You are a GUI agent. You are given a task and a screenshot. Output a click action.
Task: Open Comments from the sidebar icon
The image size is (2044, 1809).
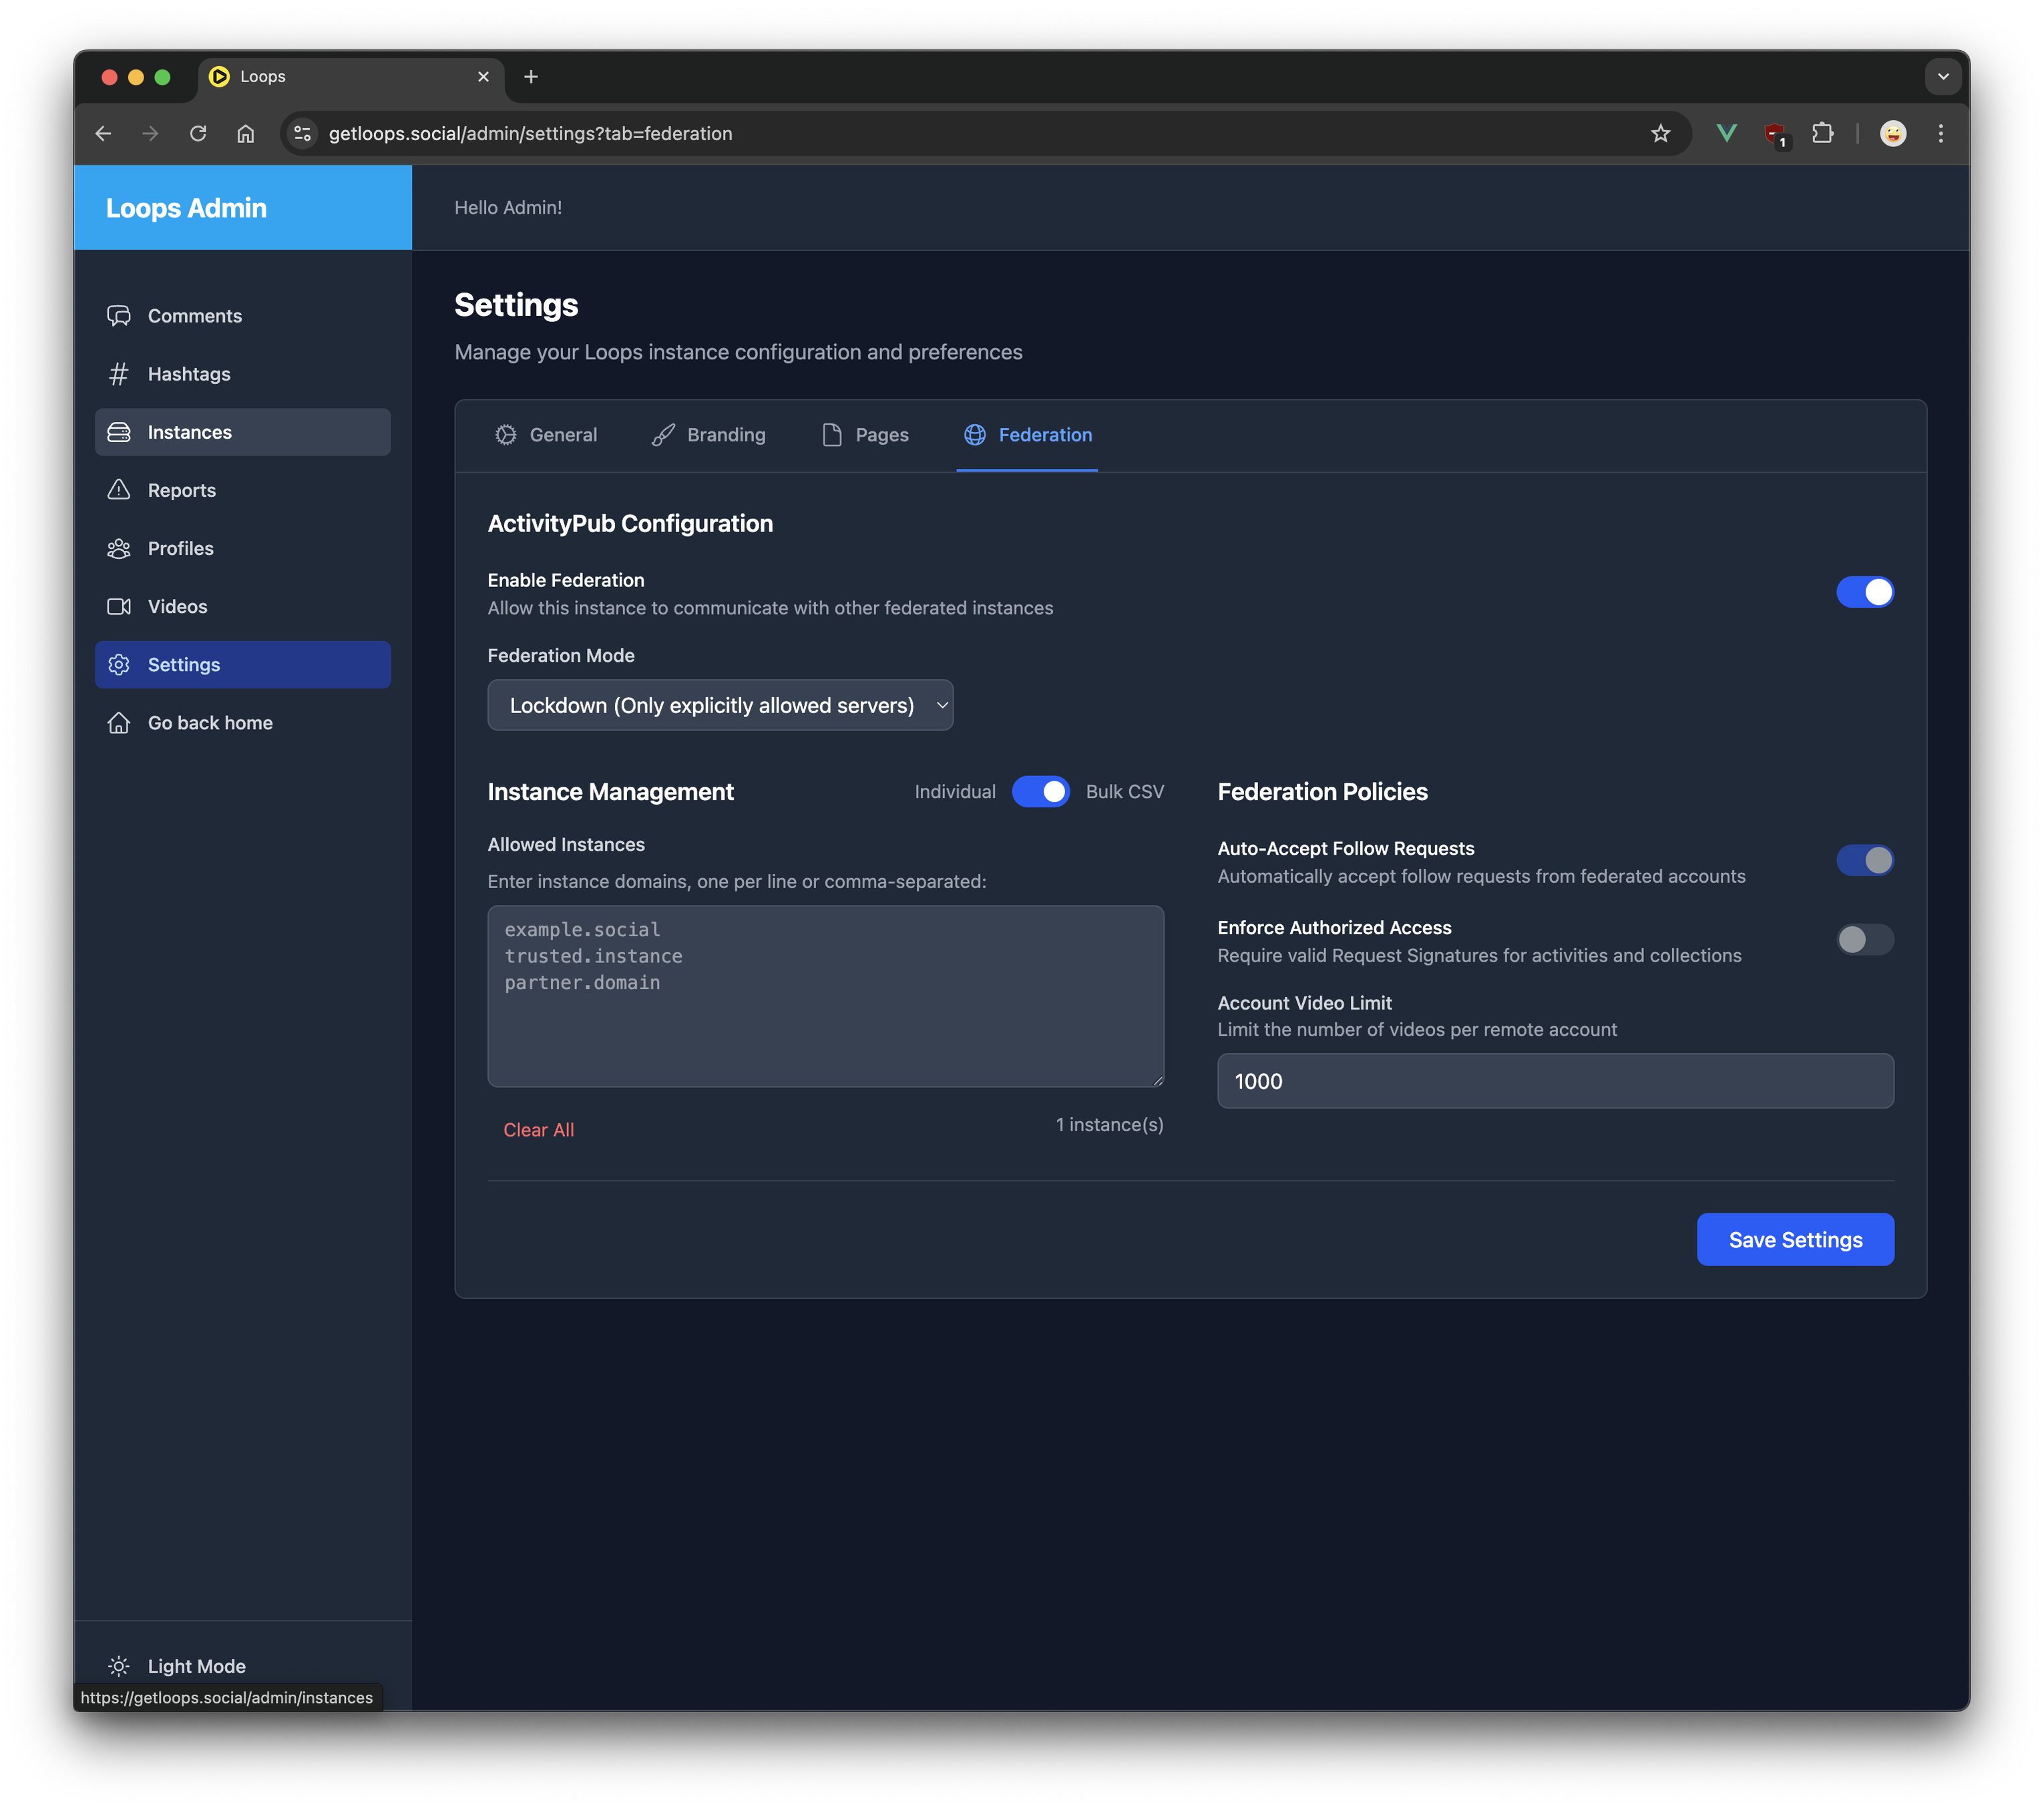[x=119, y=316]
